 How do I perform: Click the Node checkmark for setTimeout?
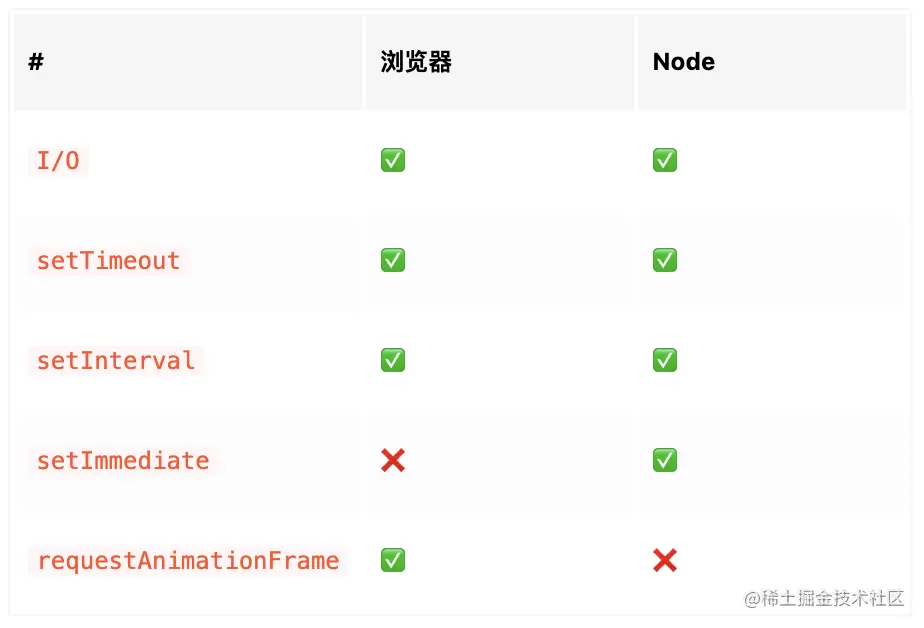pos(665,260)
